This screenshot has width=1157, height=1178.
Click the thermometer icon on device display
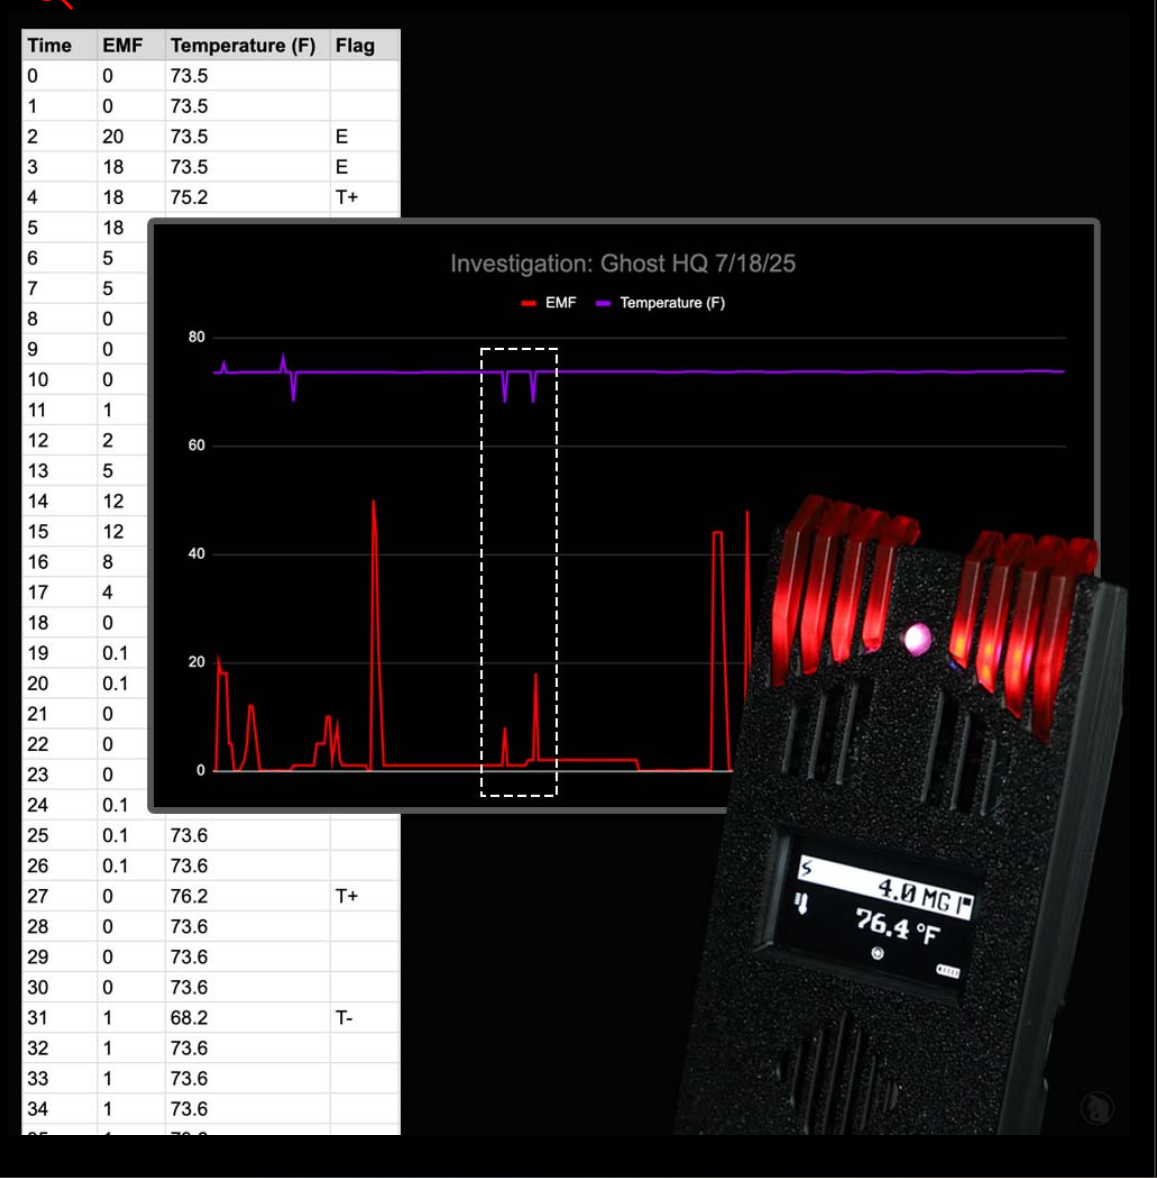pos(801,903)
